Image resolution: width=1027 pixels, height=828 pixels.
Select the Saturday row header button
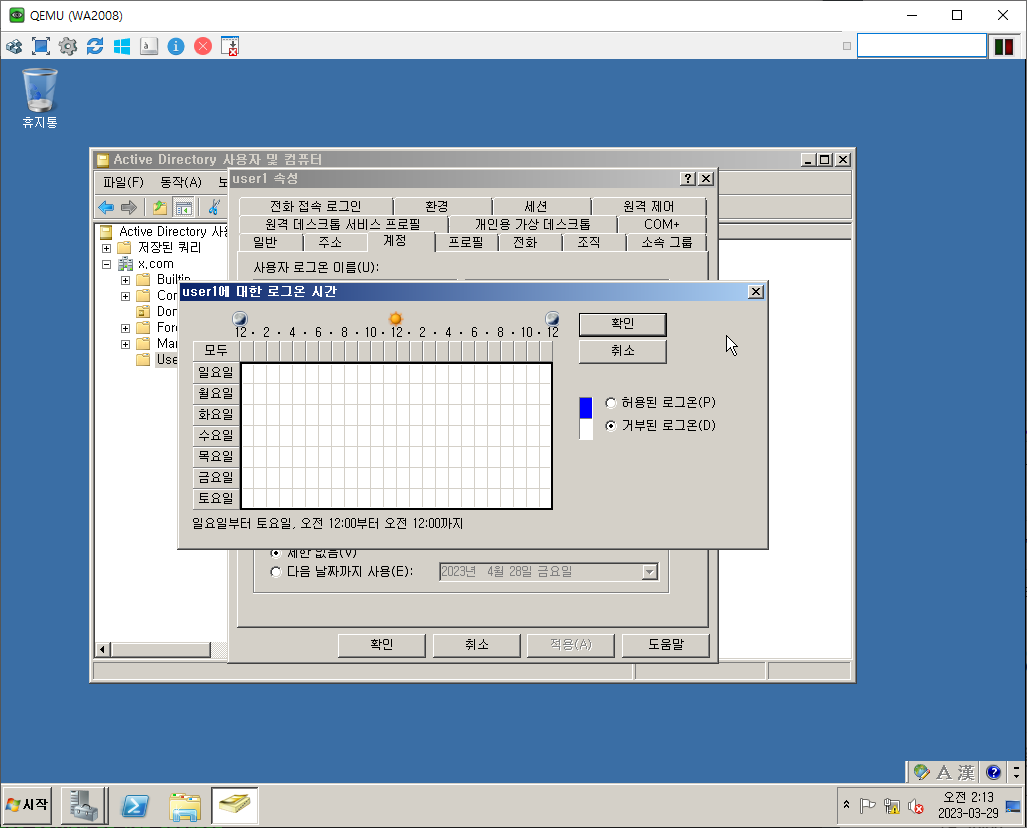coord(216,499)
